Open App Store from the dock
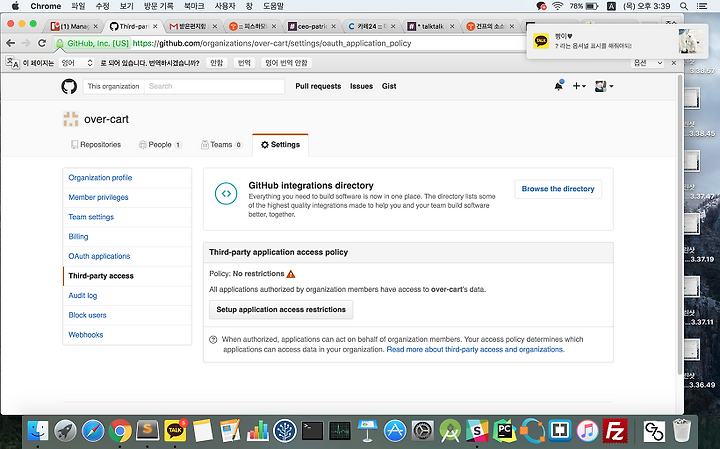The width and height of the screenshot is (720, 449). click(395, 431)
